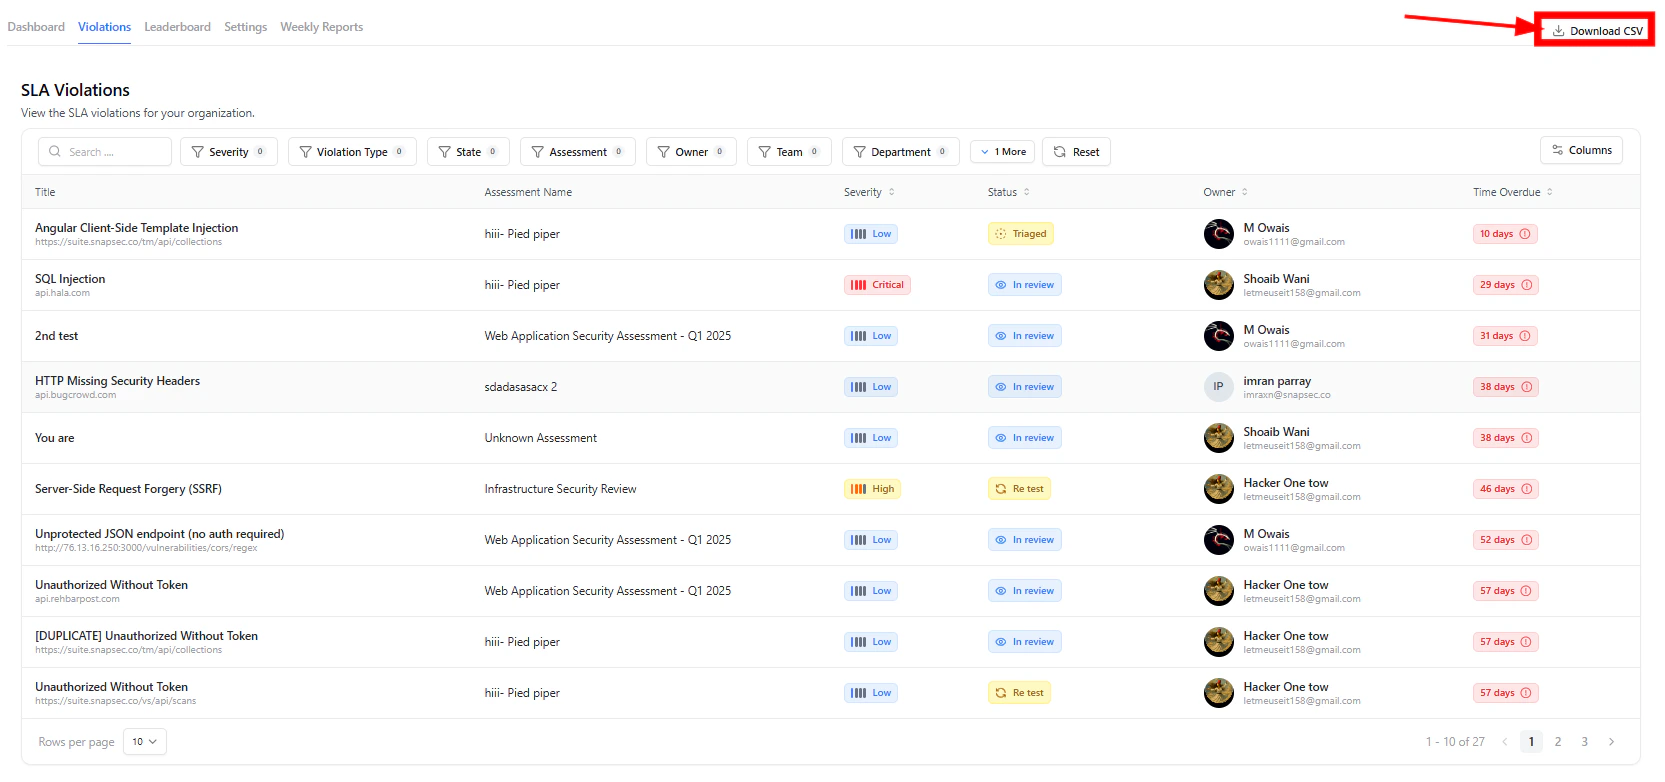The width and height of the screenshot is (1665, 782).
Task: Click the info icon on 52 days badge
Action: [1526, 540]
